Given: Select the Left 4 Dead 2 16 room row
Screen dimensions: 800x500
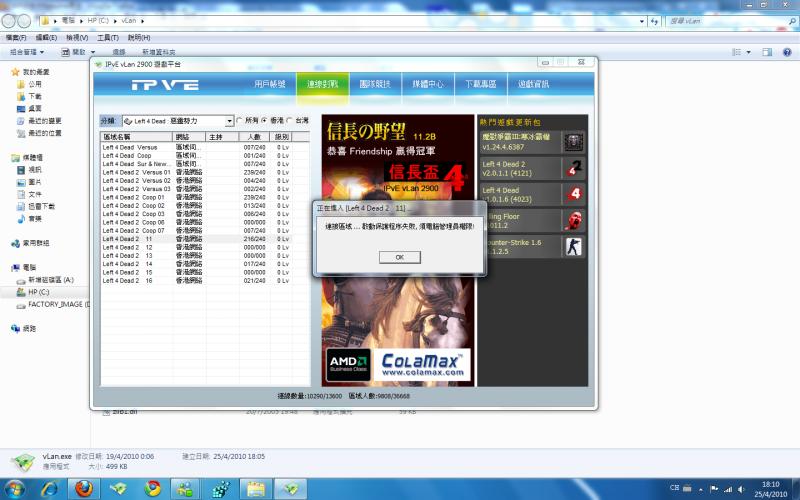Looking at the screenshot, I should coord(205,281).
